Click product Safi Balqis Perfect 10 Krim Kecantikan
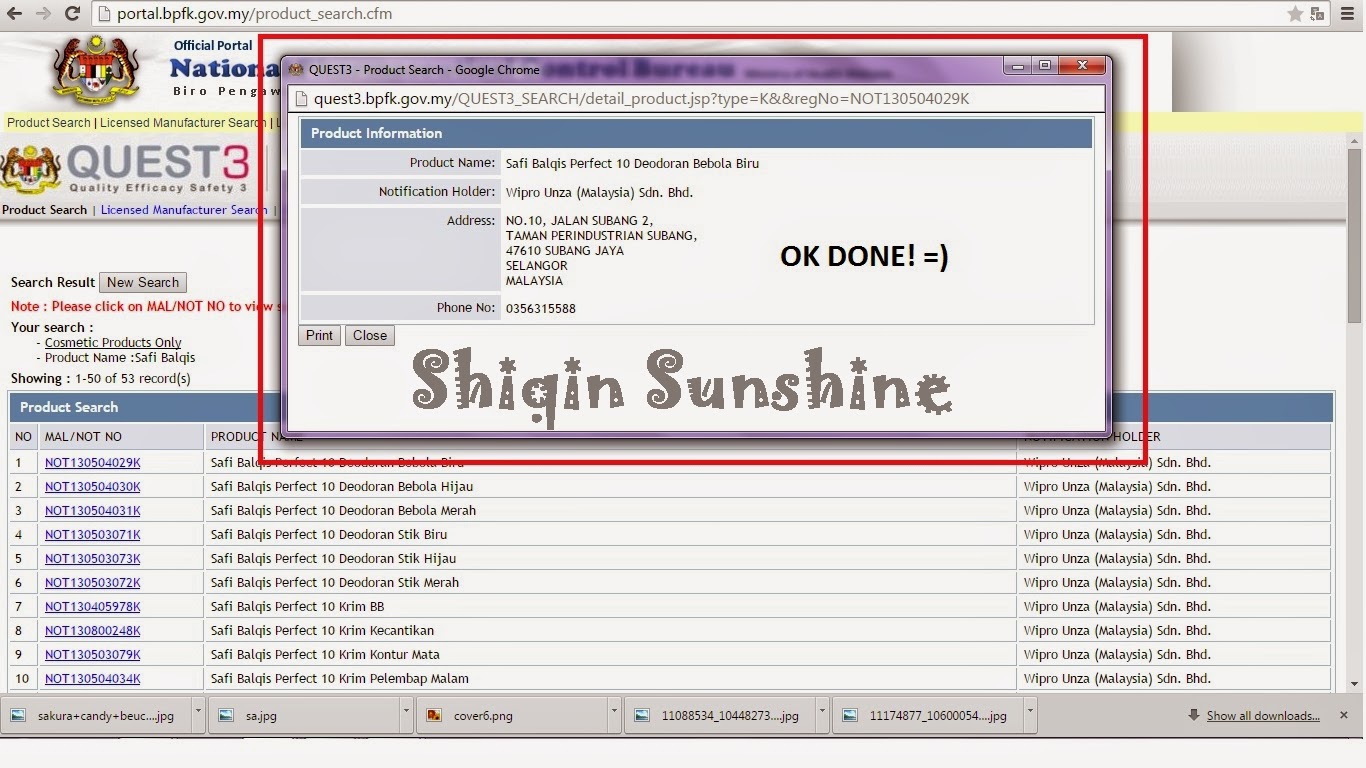Viewport: 1366px width, 768px height. coord(322,631)
